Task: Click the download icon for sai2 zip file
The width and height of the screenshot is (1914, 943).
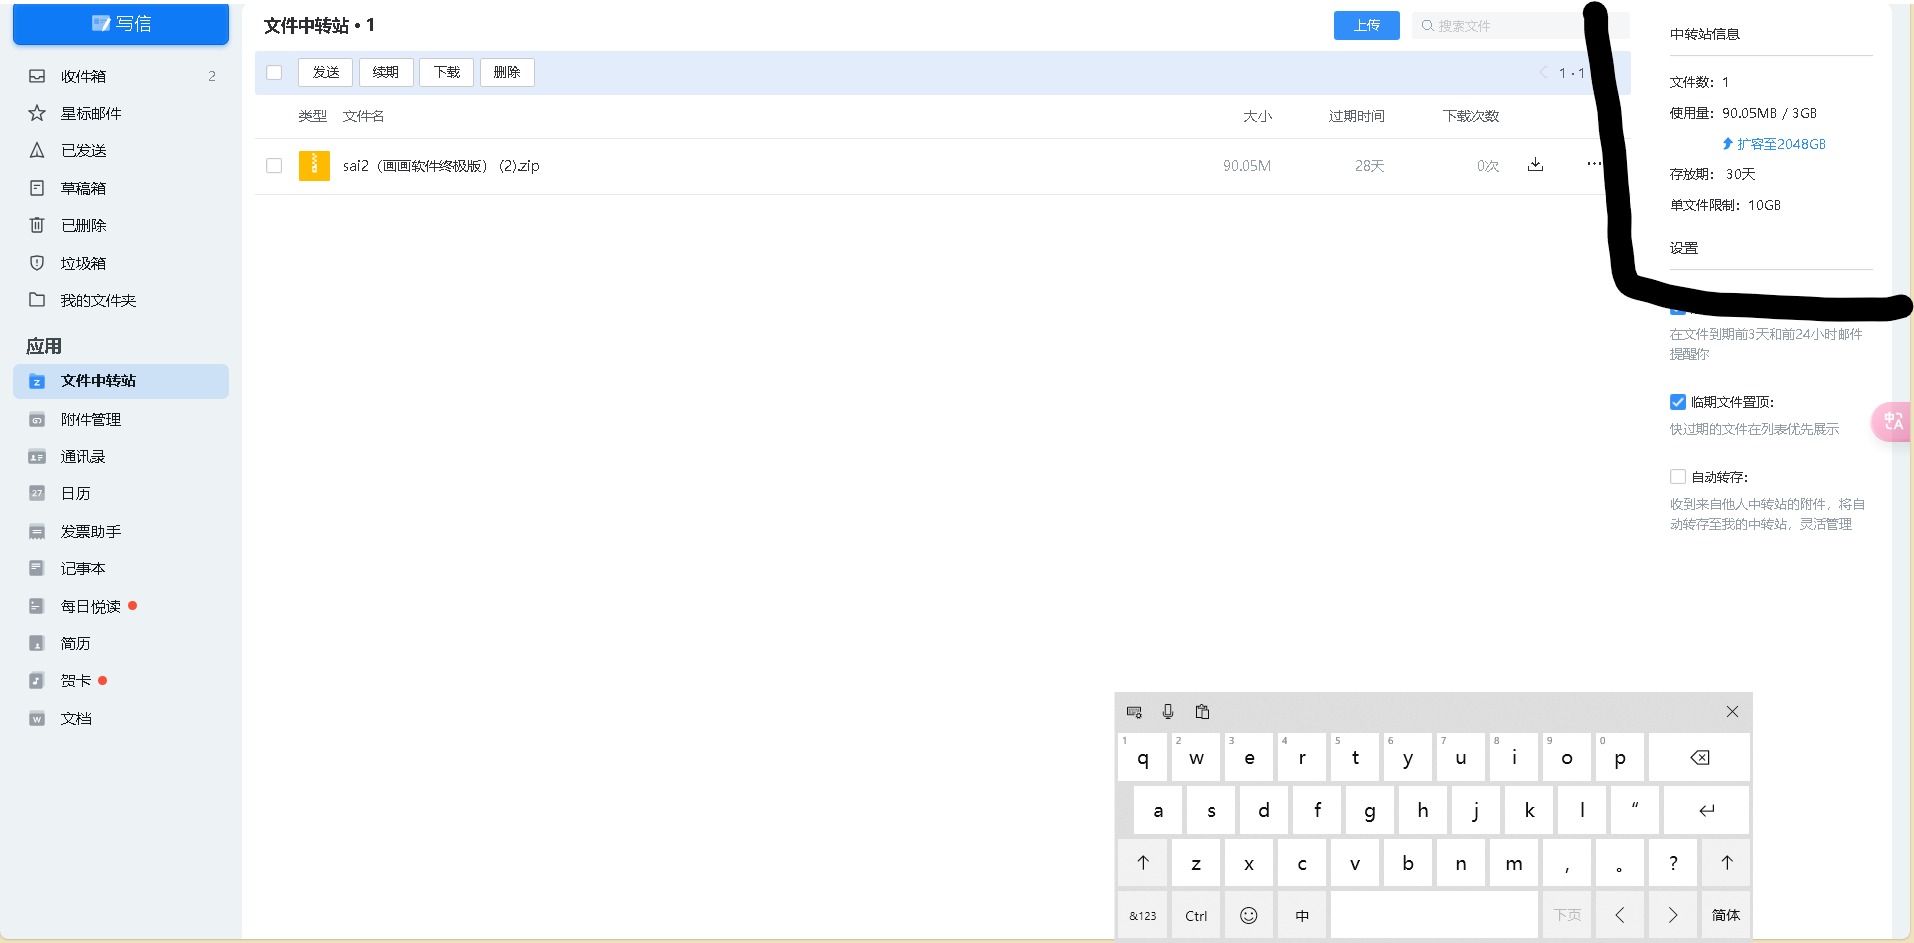Action: (x=1535, y=165)
